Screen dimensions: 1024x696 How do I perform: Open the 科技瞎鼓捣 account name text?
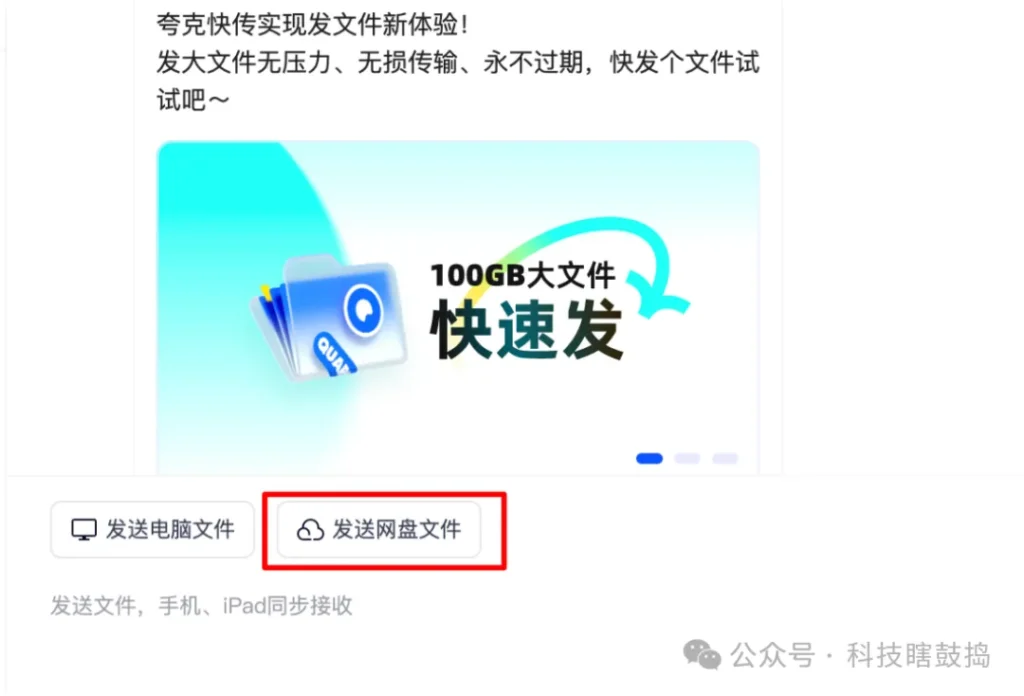tap(918, 655)
